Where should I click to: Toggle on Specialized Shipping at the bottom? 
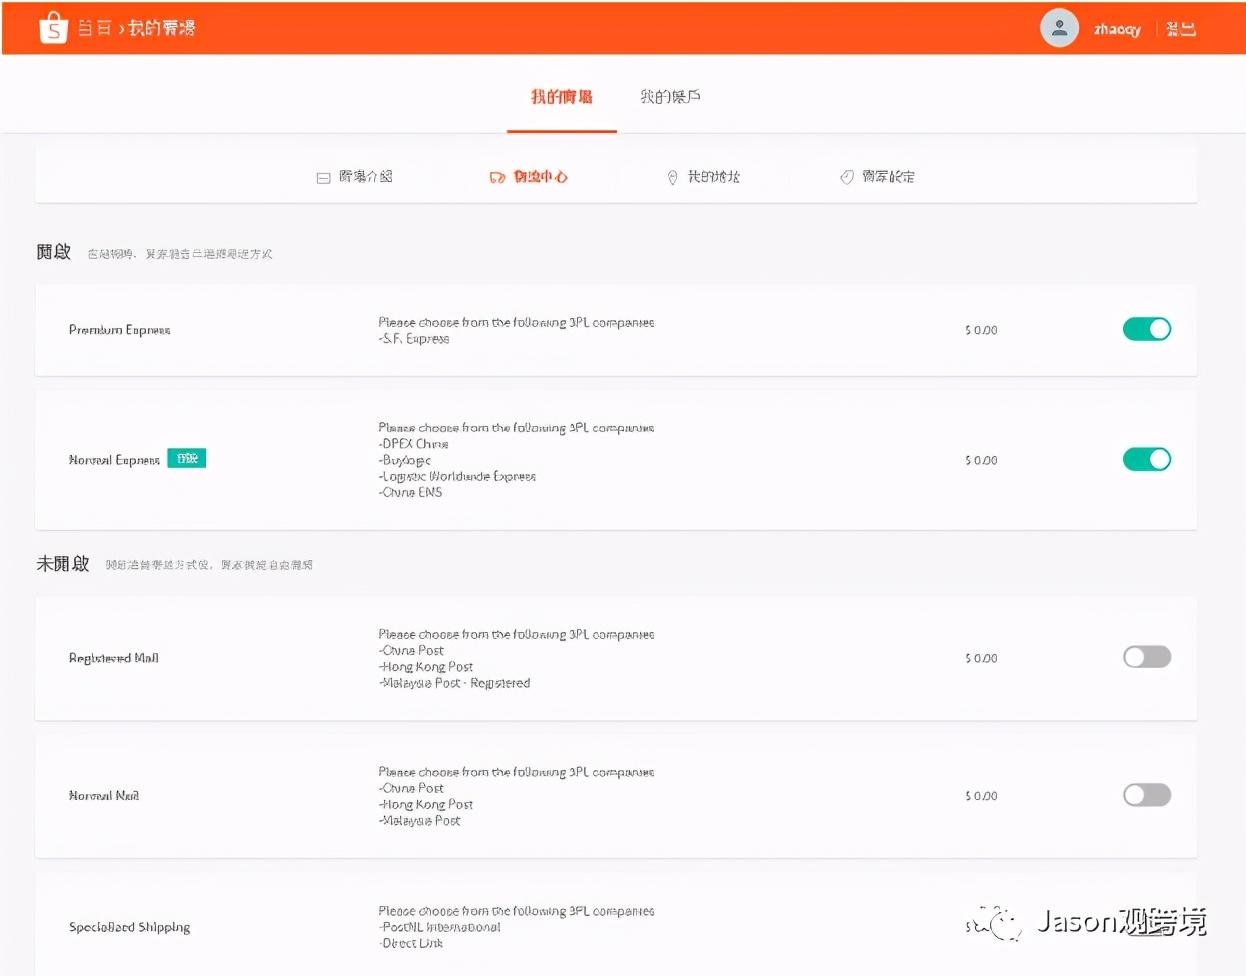point(1146,926)
